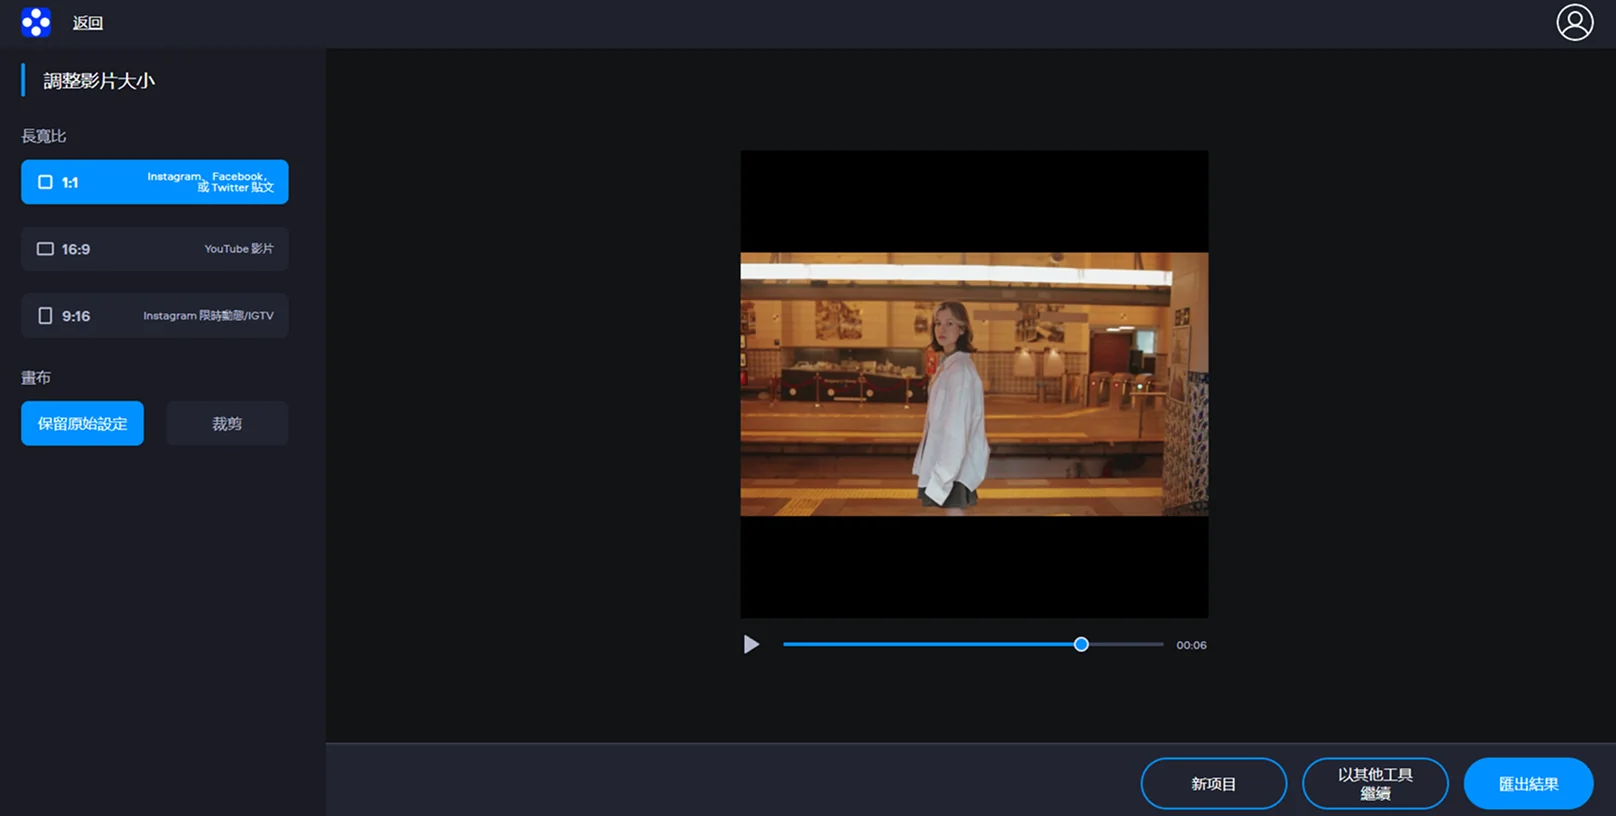Click the 調整影片大小 panel heading
The width and height of the screenshot is (1616, 816).
tap(99, 81)
